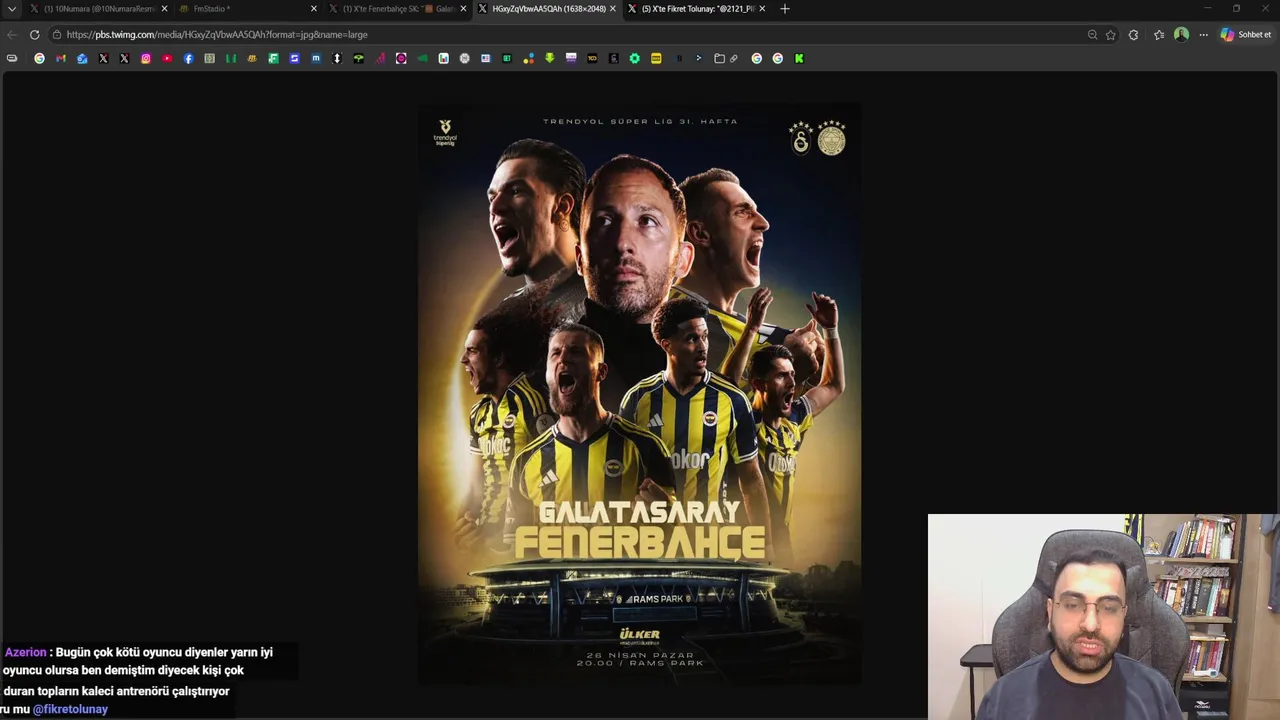Open the green K bookmark icon
This screenshot has height=720, width=1280.
click(x=799, y=58)
